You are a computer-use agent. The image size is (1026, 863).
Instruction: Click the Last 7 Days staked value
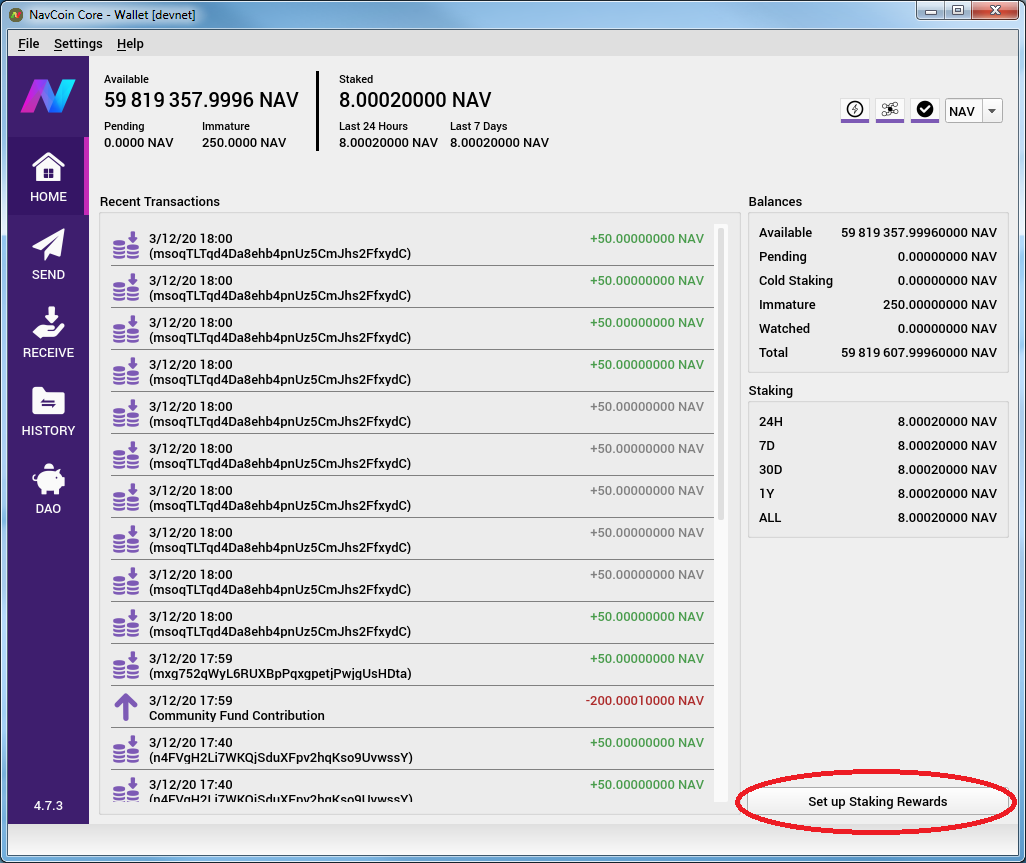[x=499, y=143]
